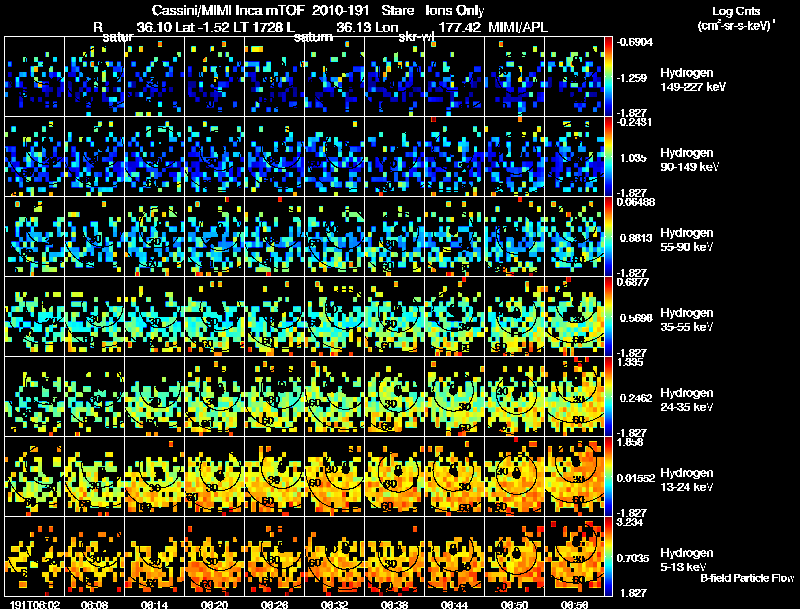
Task: Select the 'Hydrogen 24-35 keV' row label
Action: [x=687, y=400]
